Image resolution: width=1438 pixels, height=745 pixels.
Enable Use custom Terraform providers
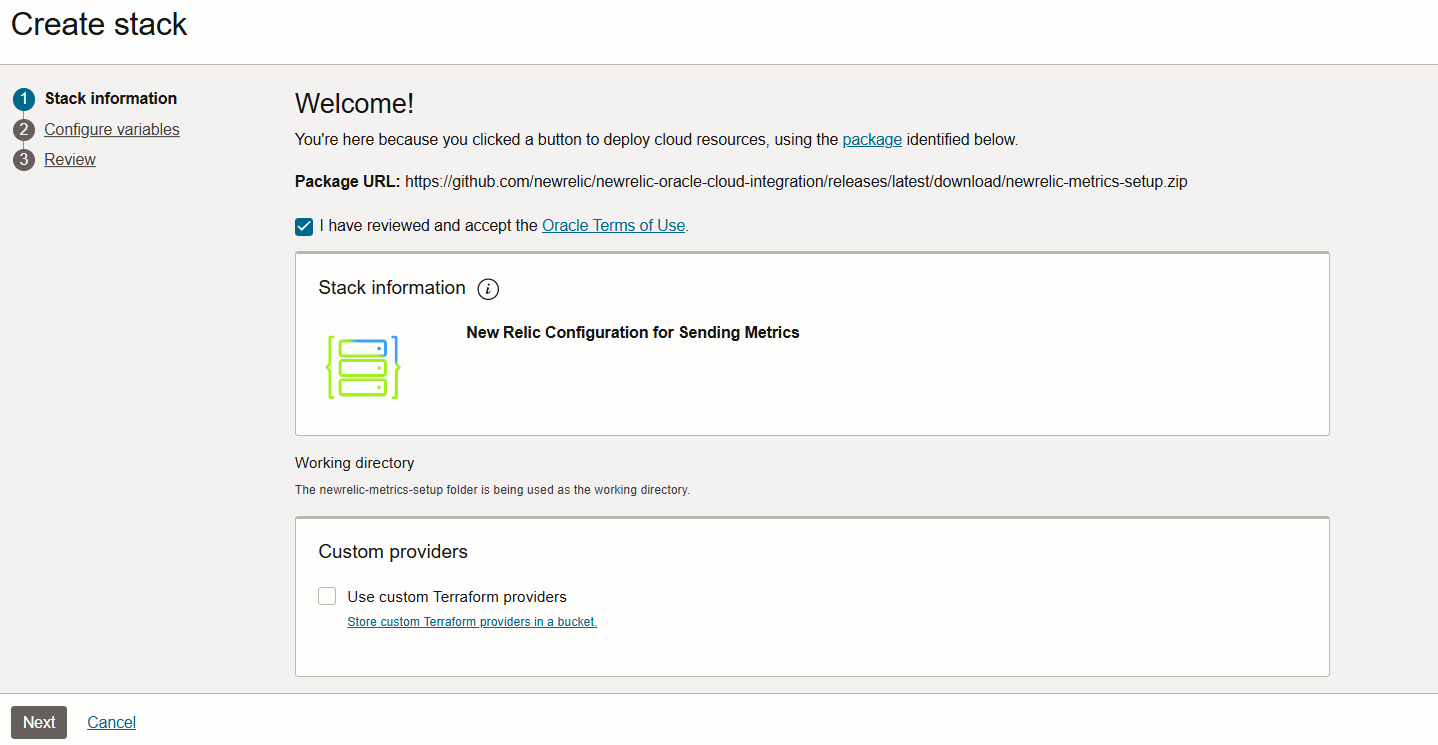pyautogui.click(x=327, y=595)
